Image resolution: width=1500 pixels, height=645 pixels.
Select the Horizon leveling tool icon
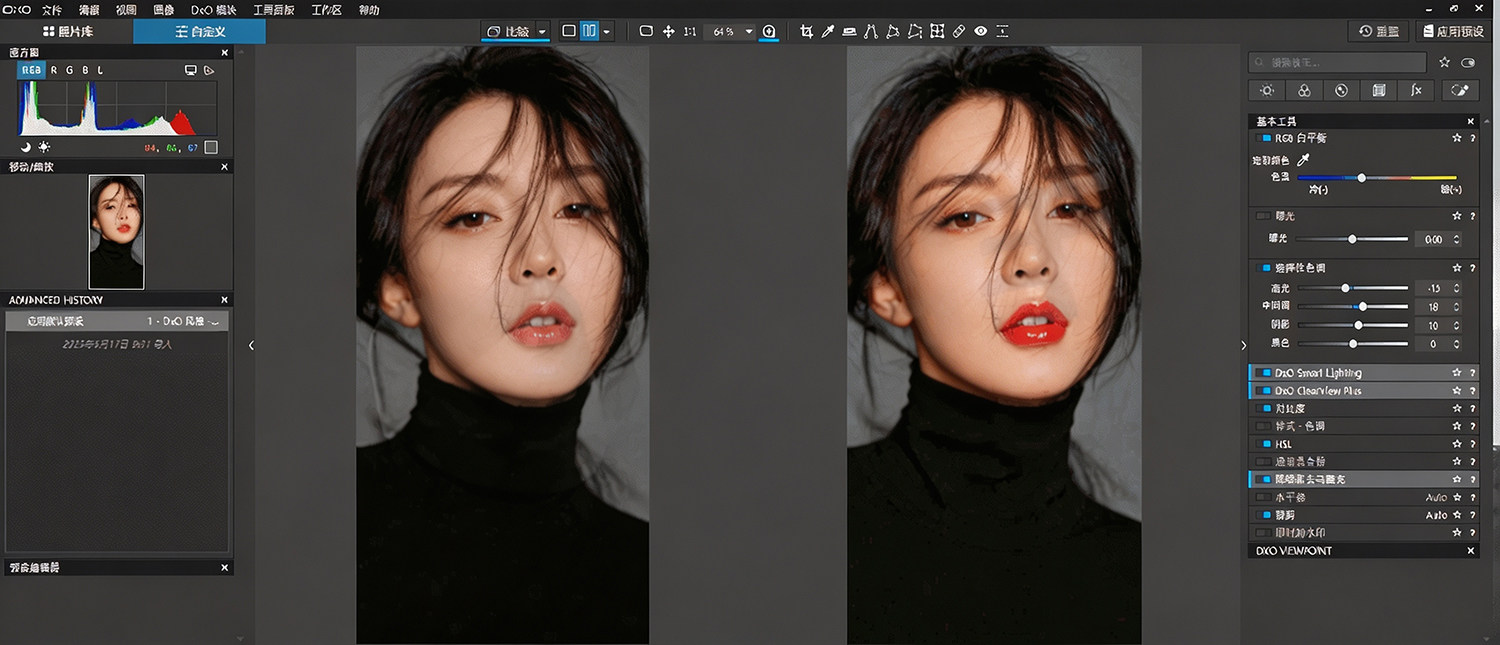850,32
